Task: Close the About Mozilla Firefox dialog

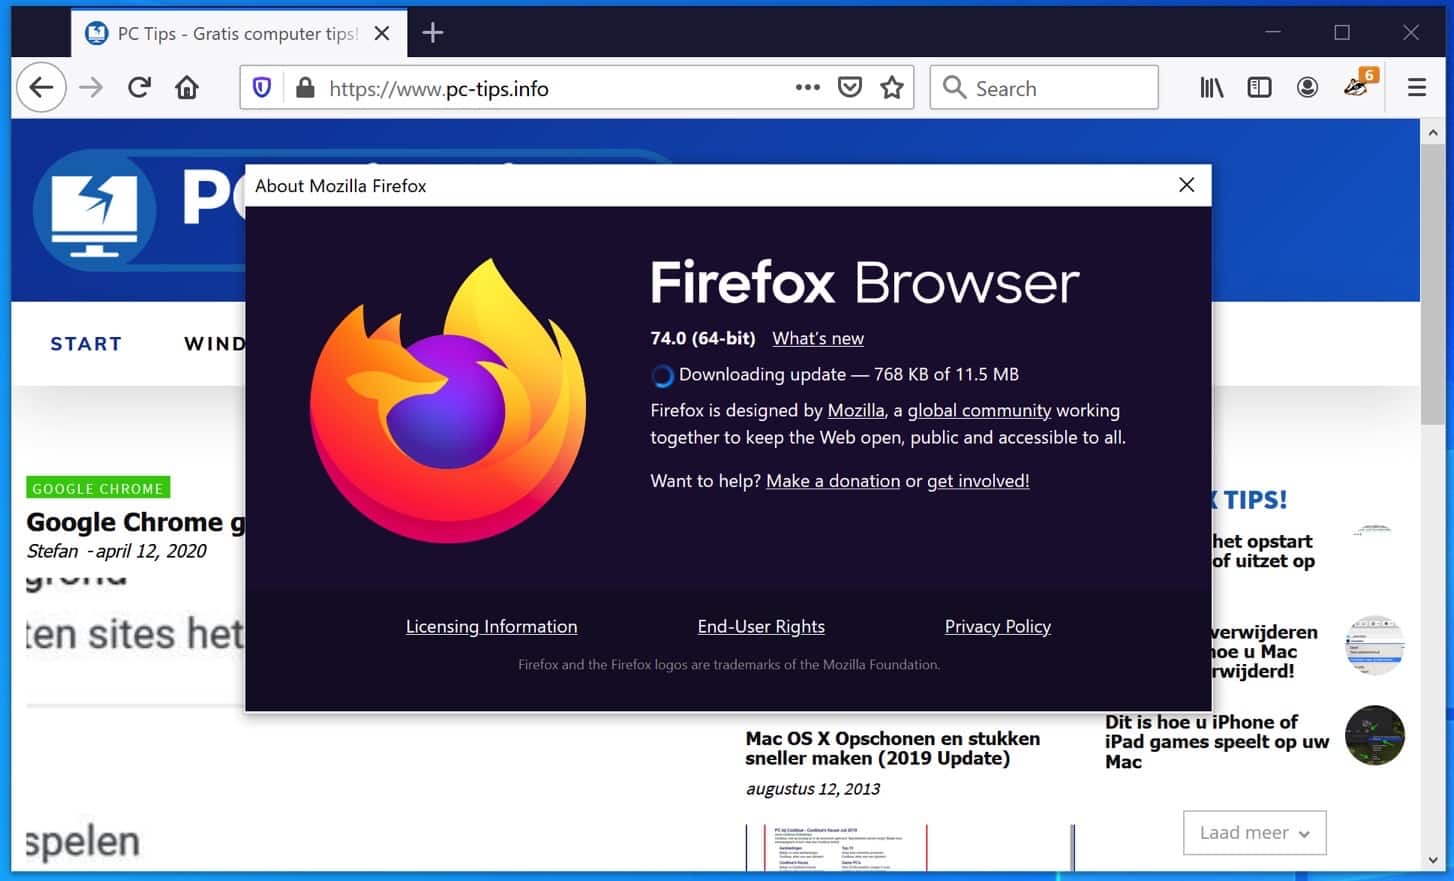Action: click(x=1186, y=185)
